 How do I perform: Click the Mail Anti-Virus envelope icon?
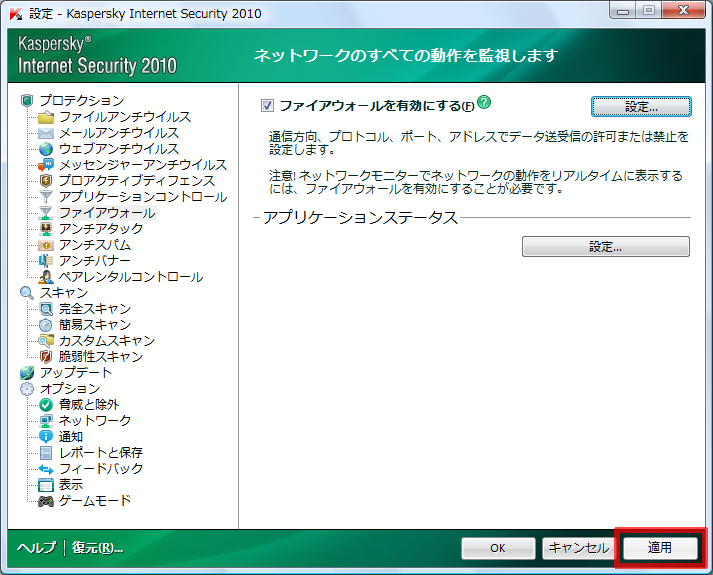(46, 133)
